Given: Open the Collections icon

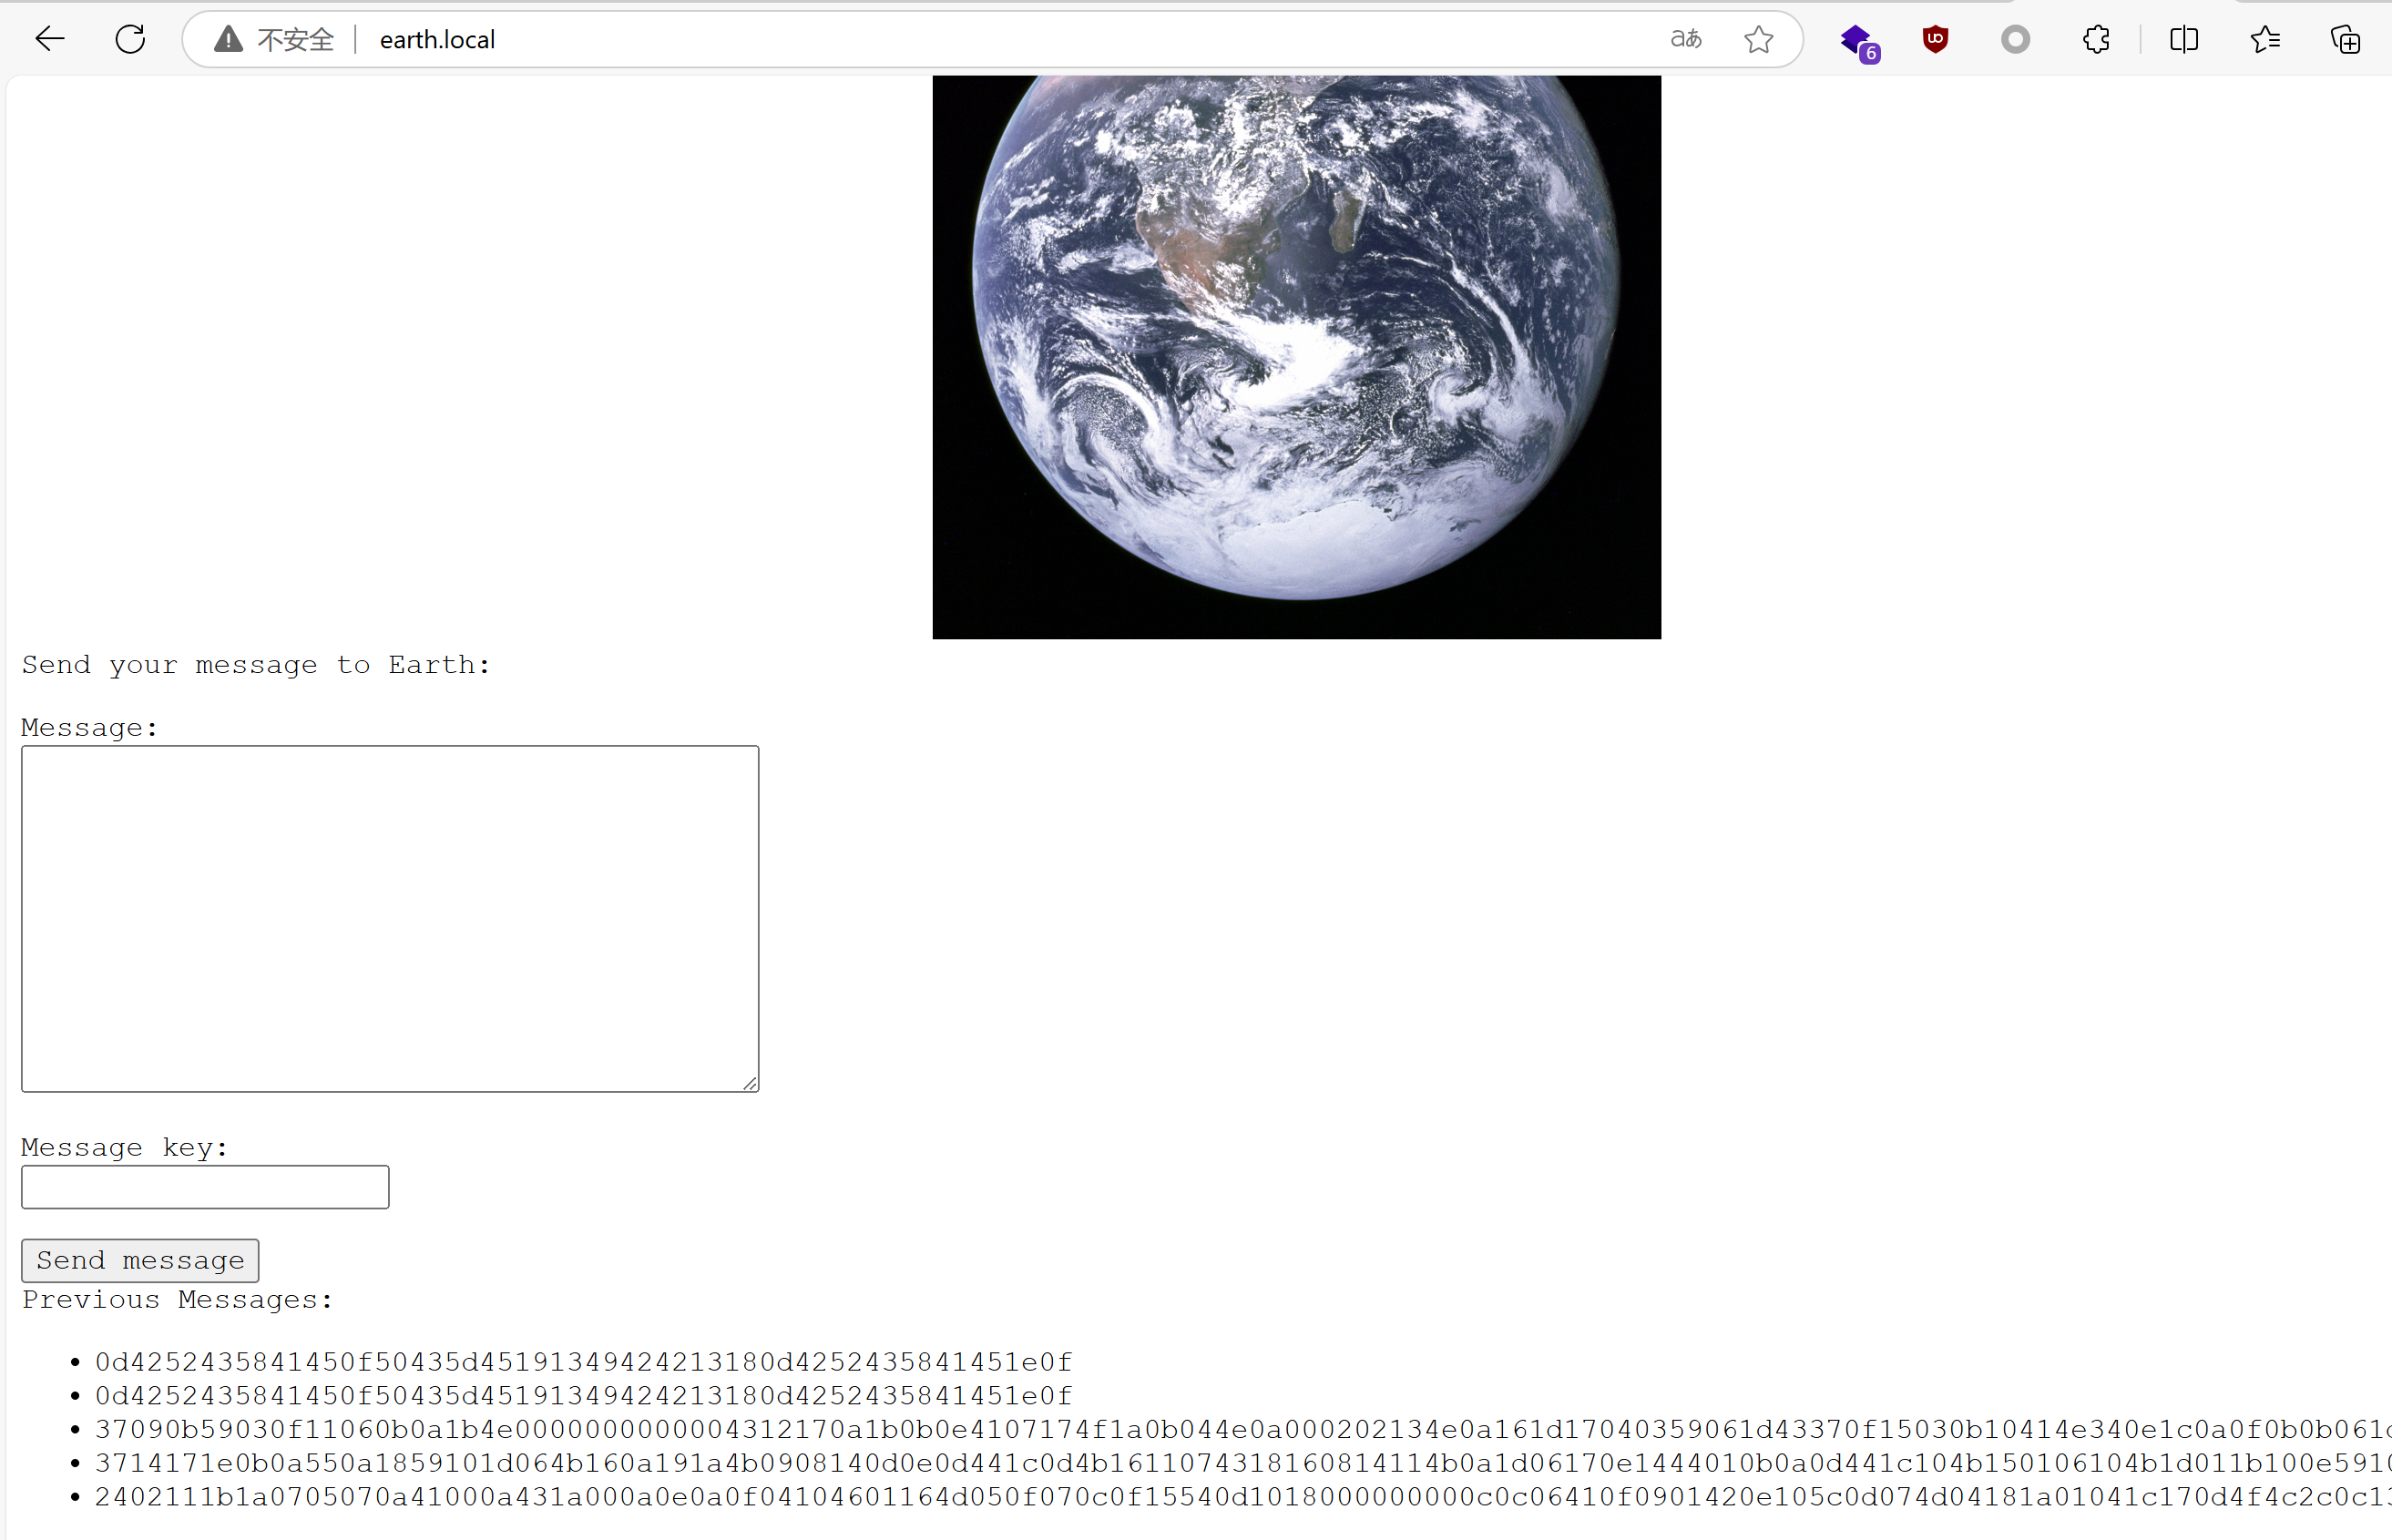Looking at the screenshot, I should 2345,39.
